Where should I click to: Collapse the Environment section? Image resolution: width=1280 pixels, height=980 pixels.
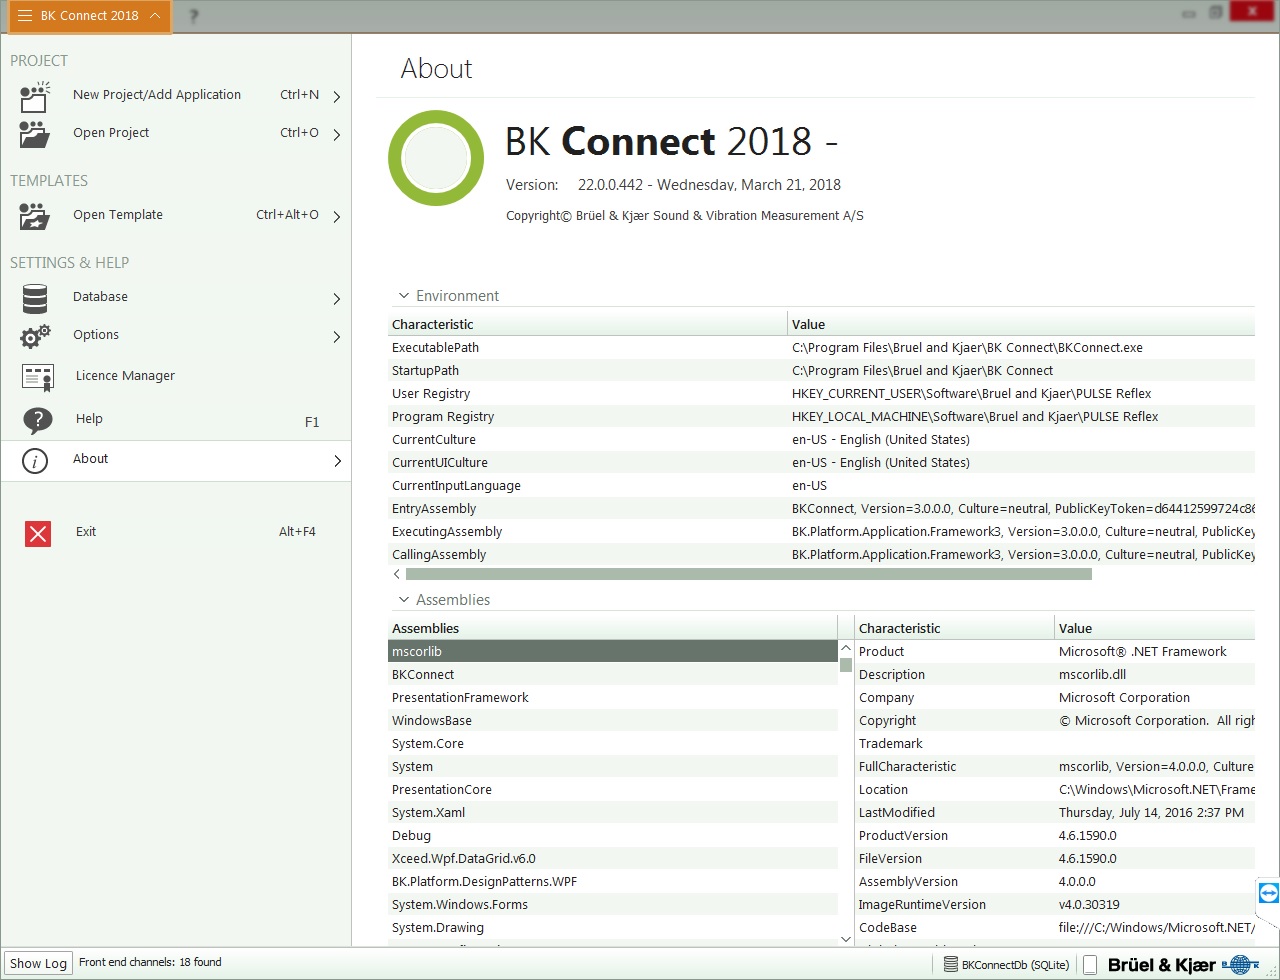404,296
